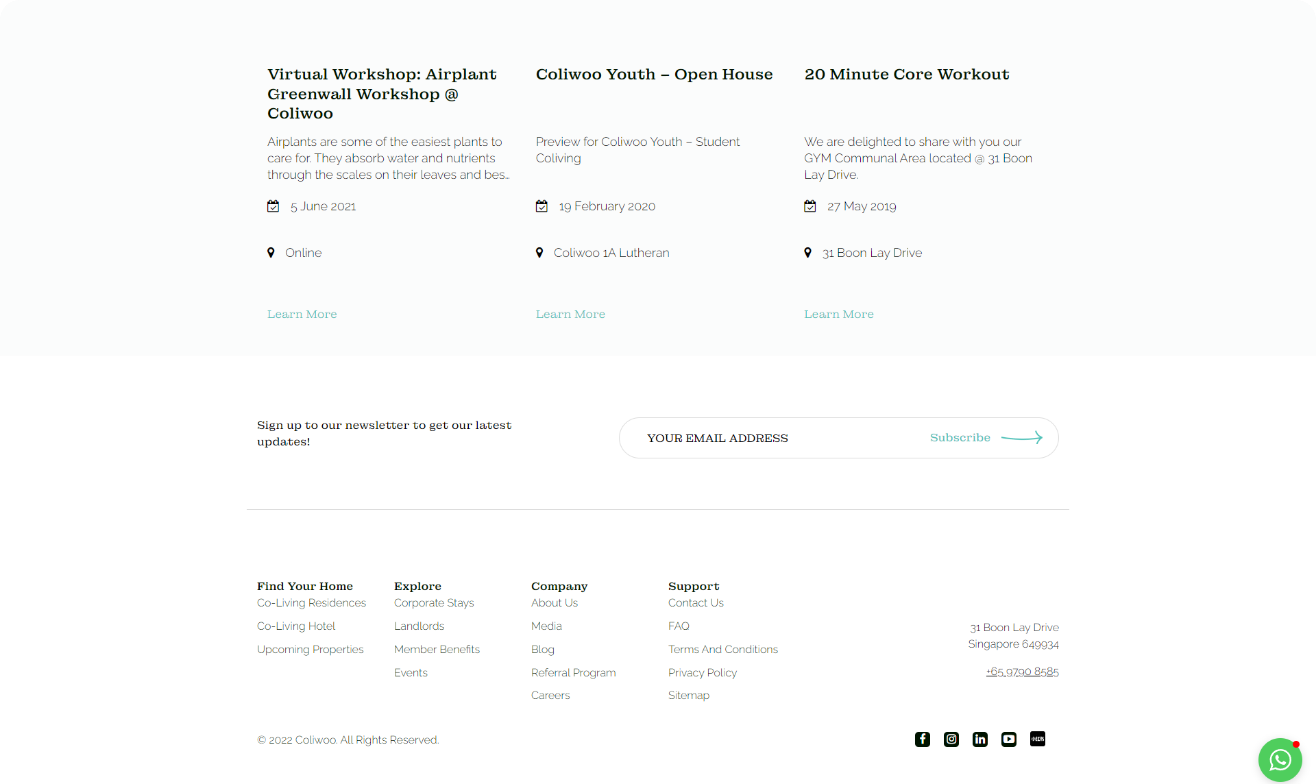Image resolution: width=1316 pixels, height=784 pixels.
Task: Click event location pin beside 31 Boon Lay Drive
Action: 808,253
